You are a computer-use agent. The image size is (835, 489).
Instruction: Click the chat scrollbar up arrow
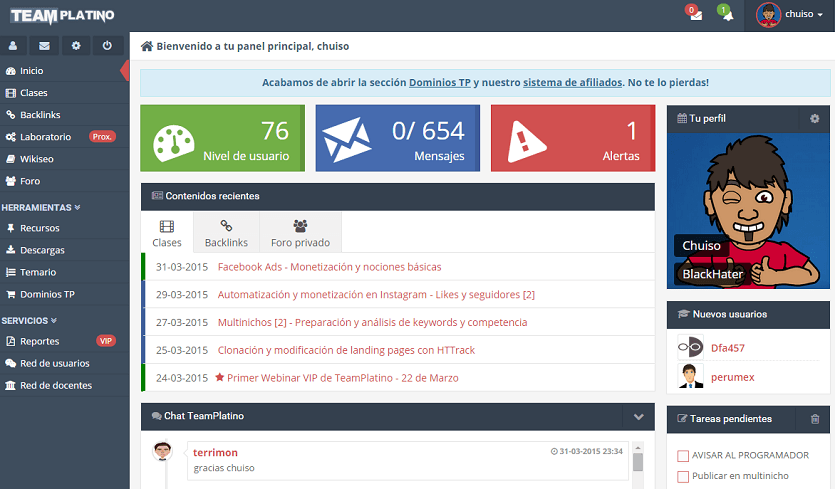[x=637, y=446]
